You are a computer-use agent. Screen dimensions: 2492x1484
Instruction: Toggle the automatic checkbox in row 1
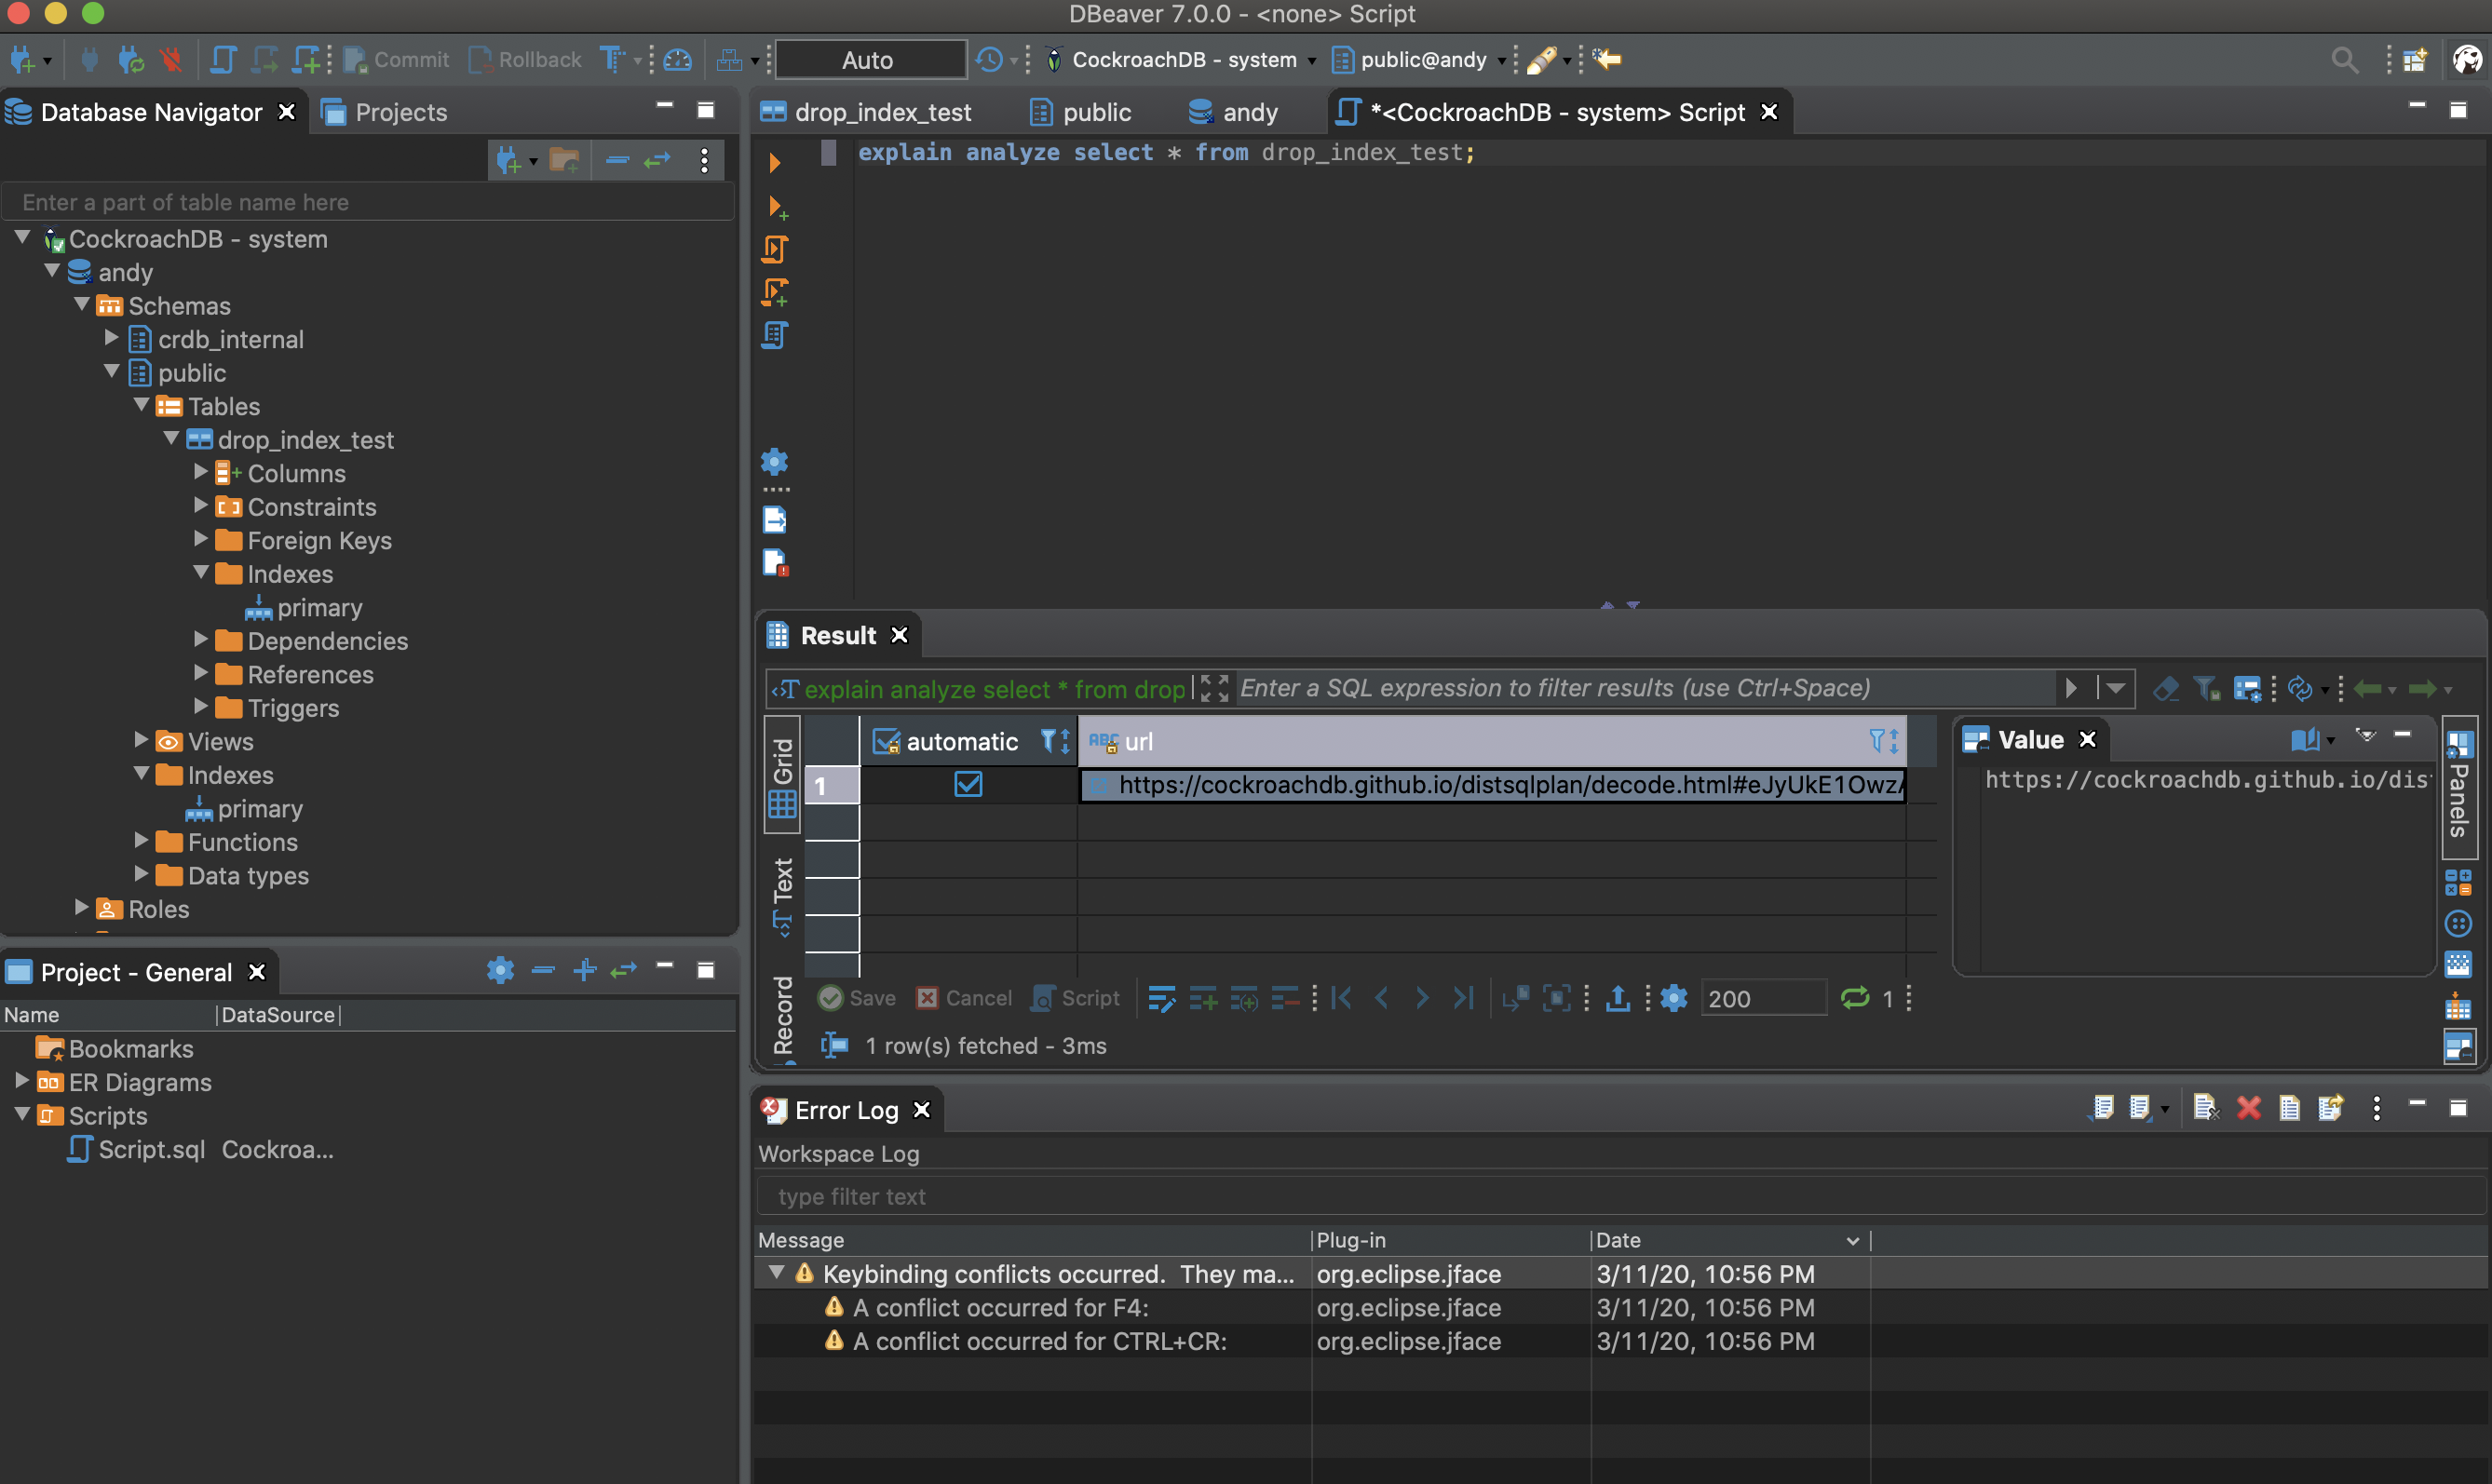pos(967,784)
